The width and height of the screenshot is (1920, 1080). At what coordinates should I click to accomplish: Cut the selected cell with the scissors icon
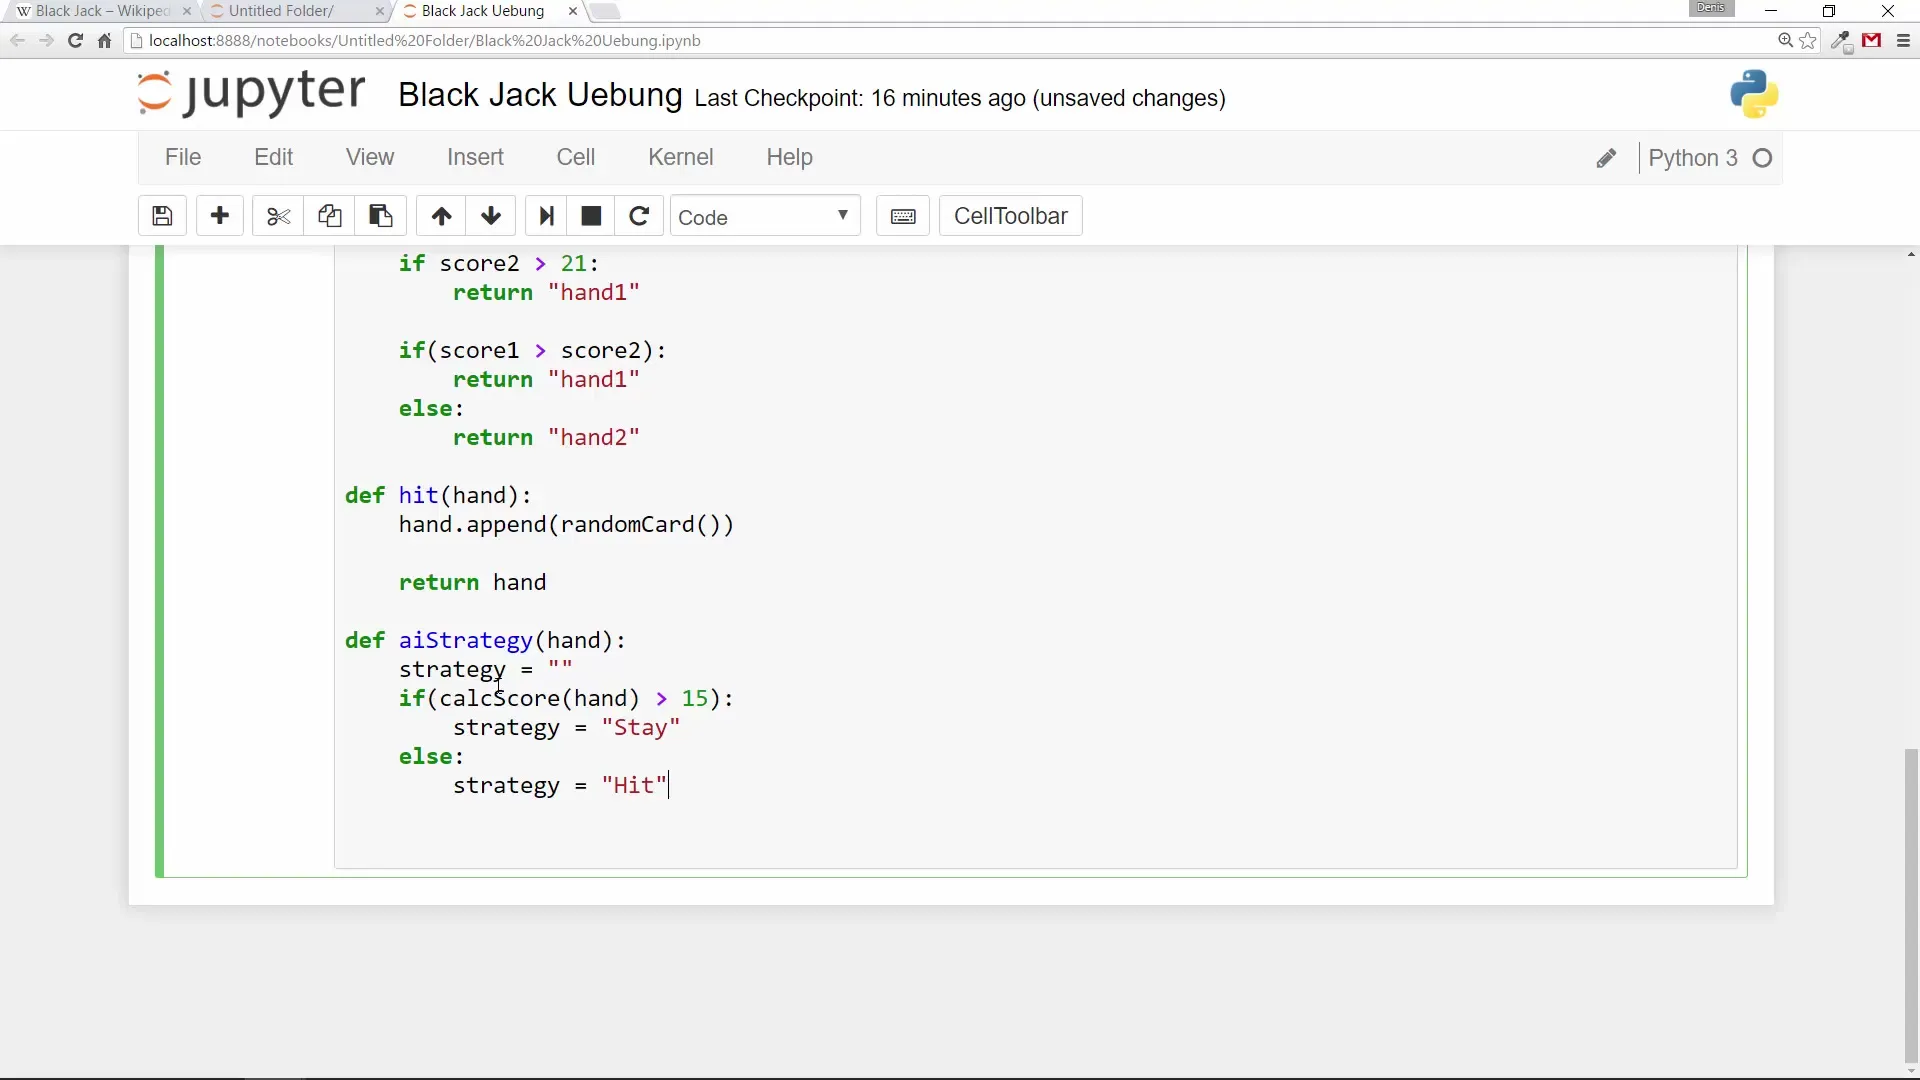[x=278, y=216]
